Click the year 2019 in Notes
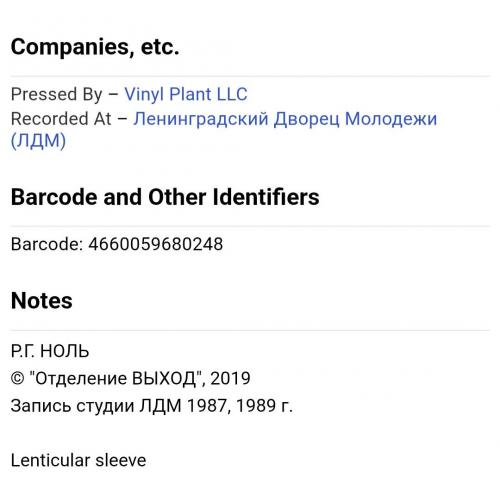500x500 pixels. click(x=230, y=378)
